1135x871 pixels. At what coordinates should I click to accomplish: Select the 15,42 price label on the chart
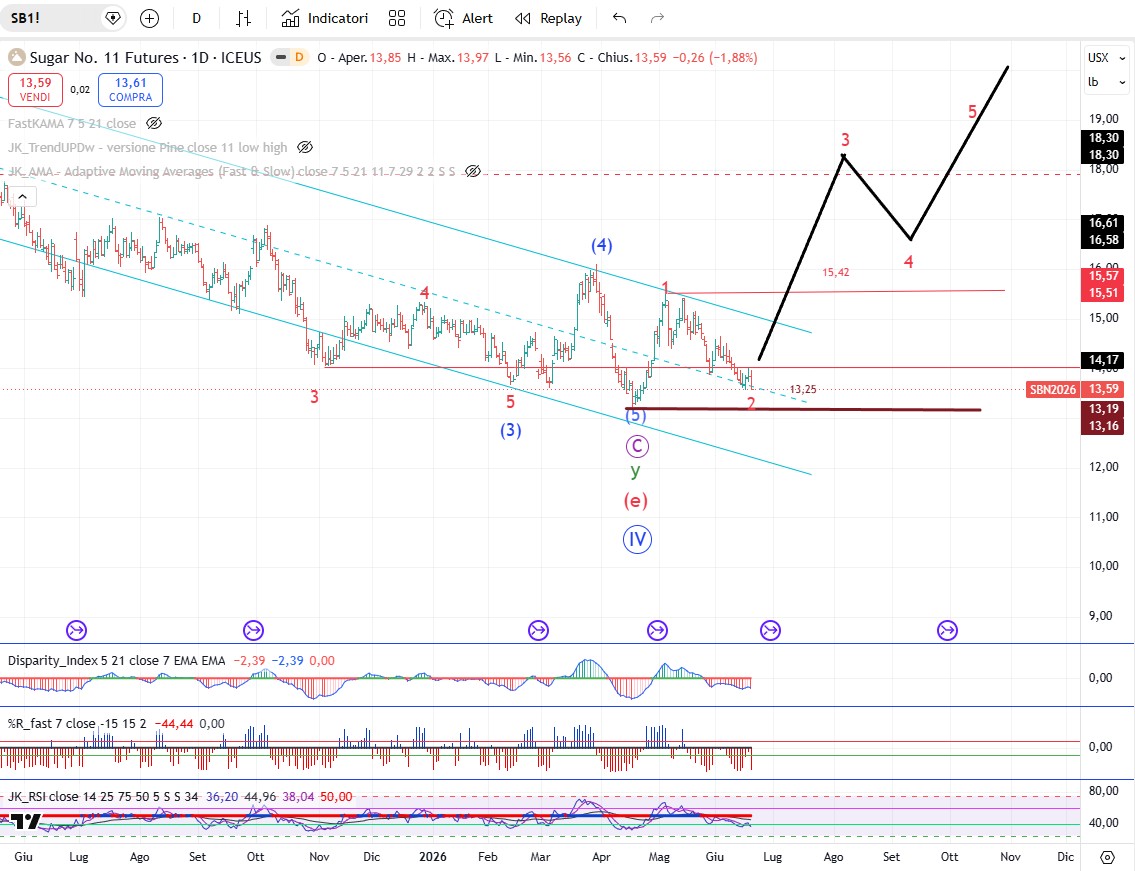tap(835, 272)
